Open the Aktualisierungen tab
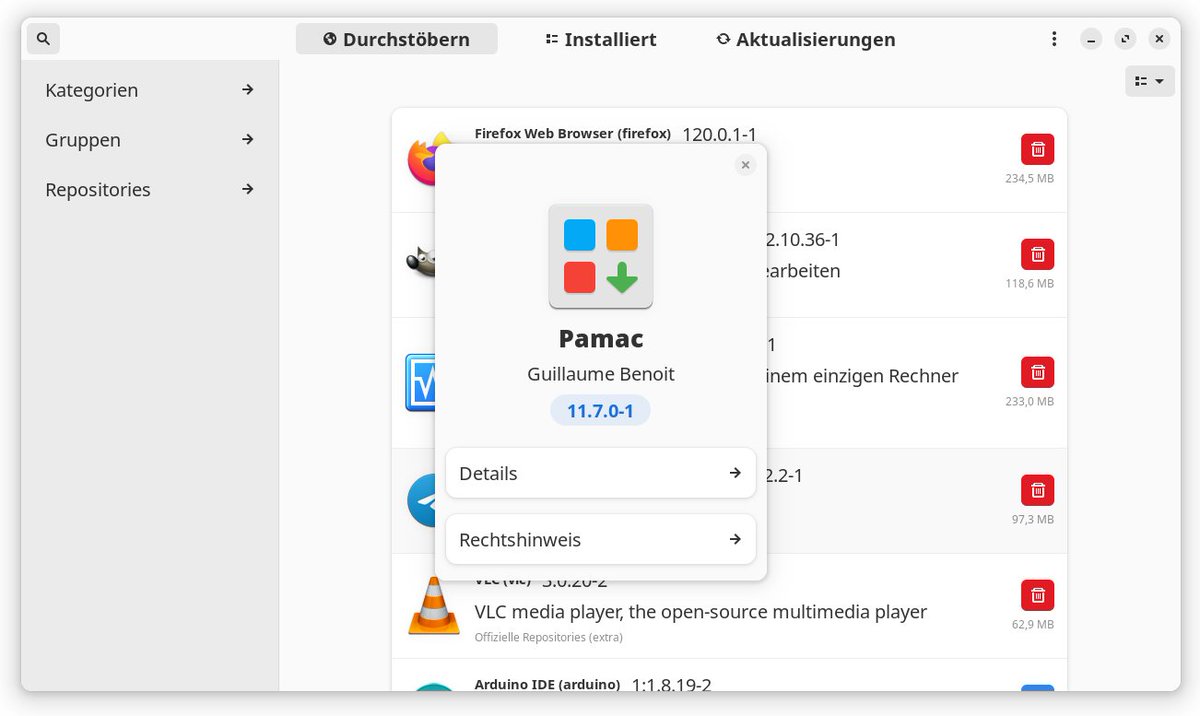 804,39
